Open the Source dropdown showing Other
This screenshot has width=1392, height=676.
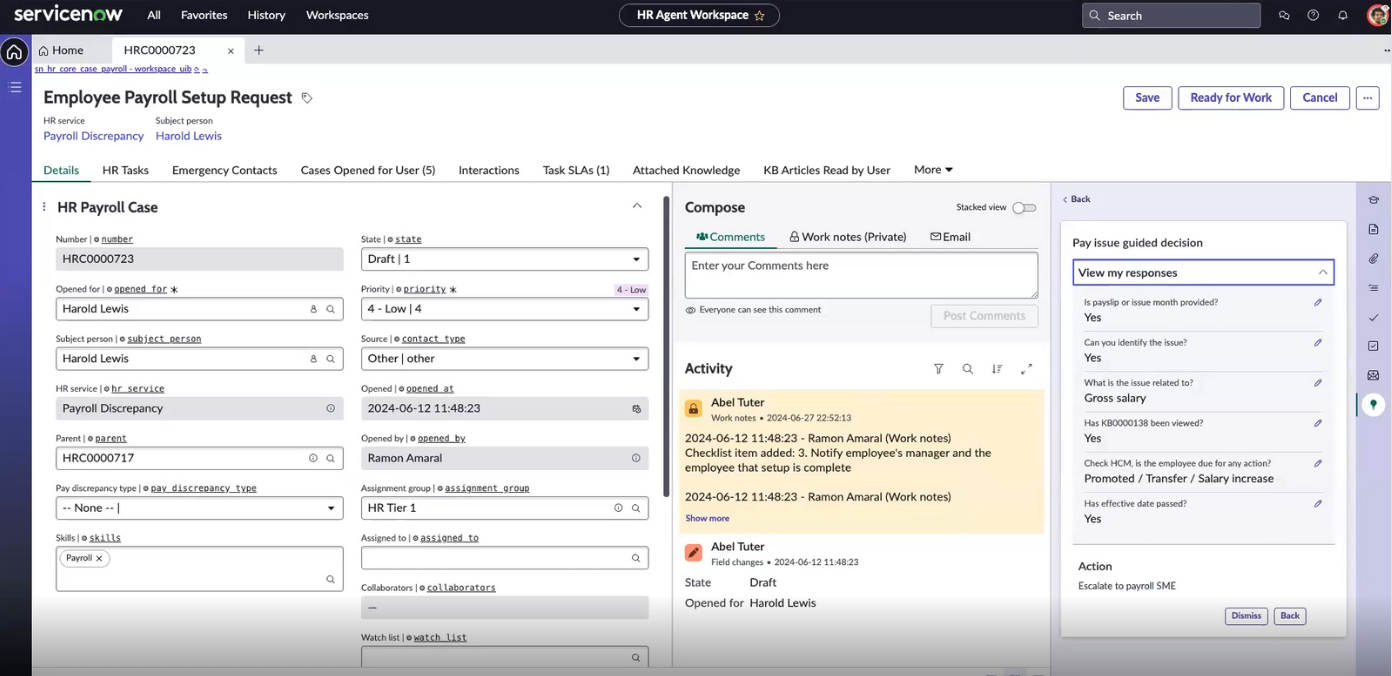pyautogui.click(x=504, y=358)
